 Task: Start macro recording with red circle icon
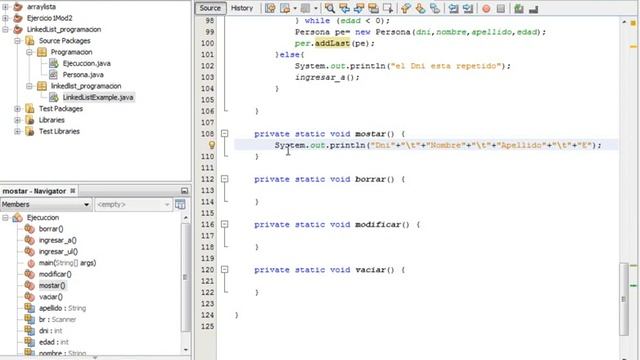(486, 9)
